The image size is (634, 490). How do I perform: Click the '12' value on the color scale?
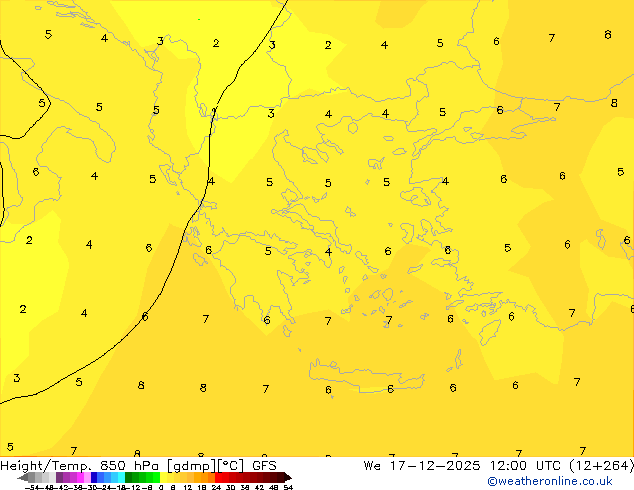(x=188, y=487)
